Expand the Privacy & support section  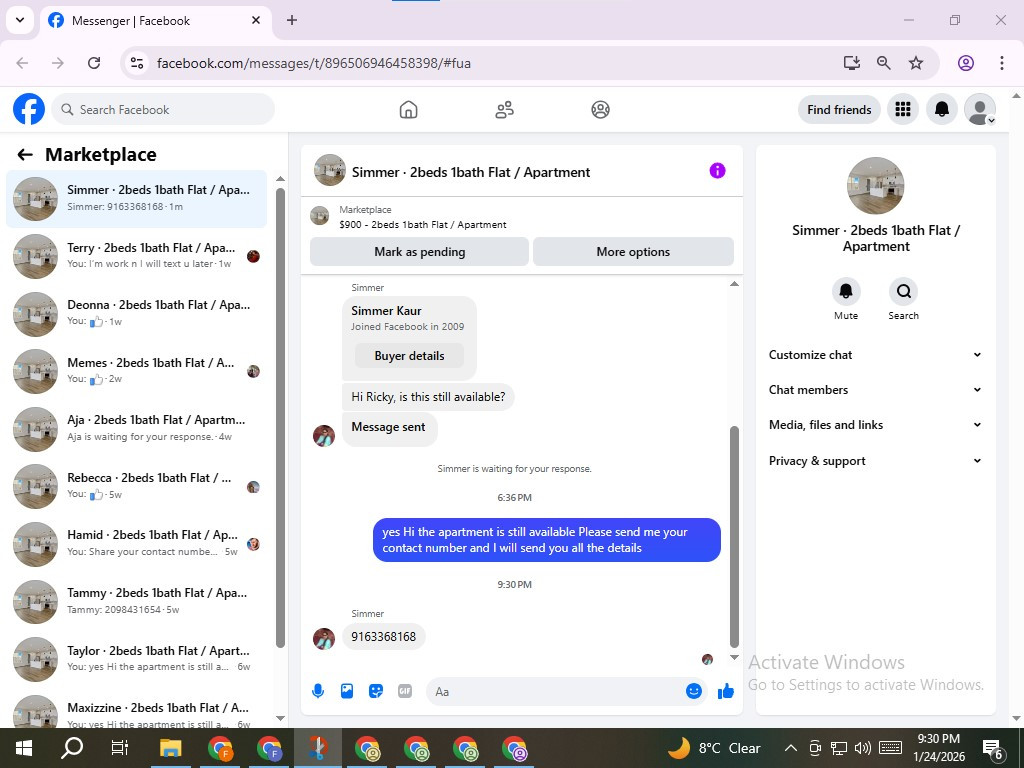(875, 460)
